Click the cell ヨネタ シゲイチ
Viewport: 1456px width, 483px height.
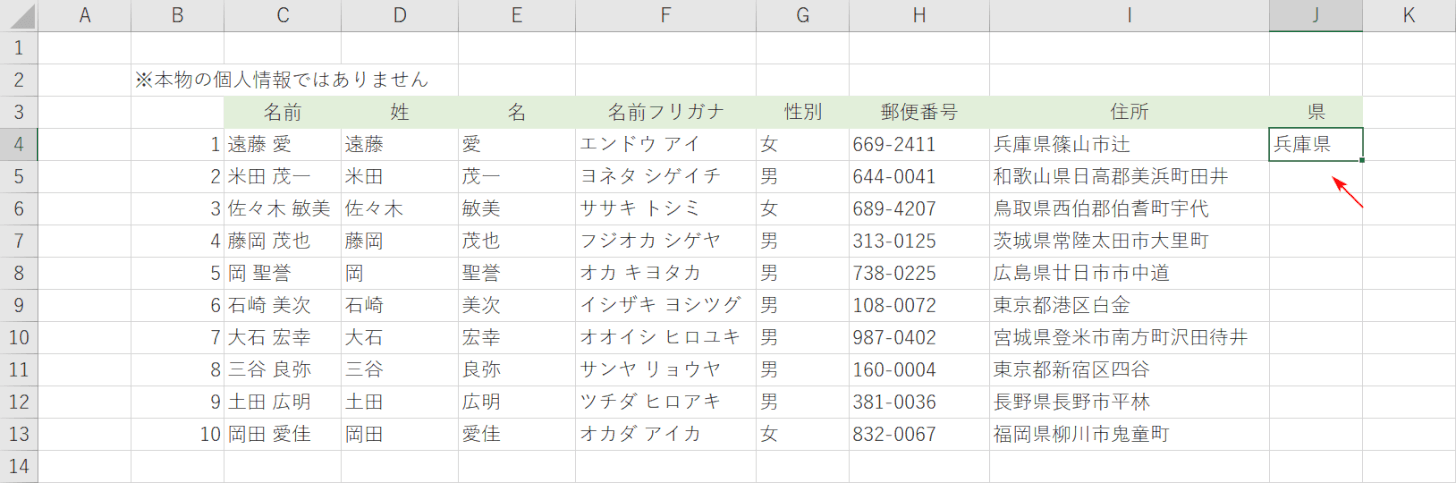[x=666, y=176]
